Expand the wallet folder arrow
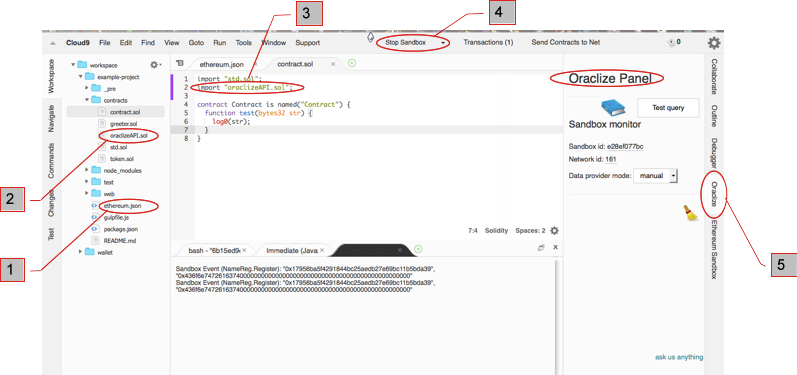797x375 pixels. 80,252
